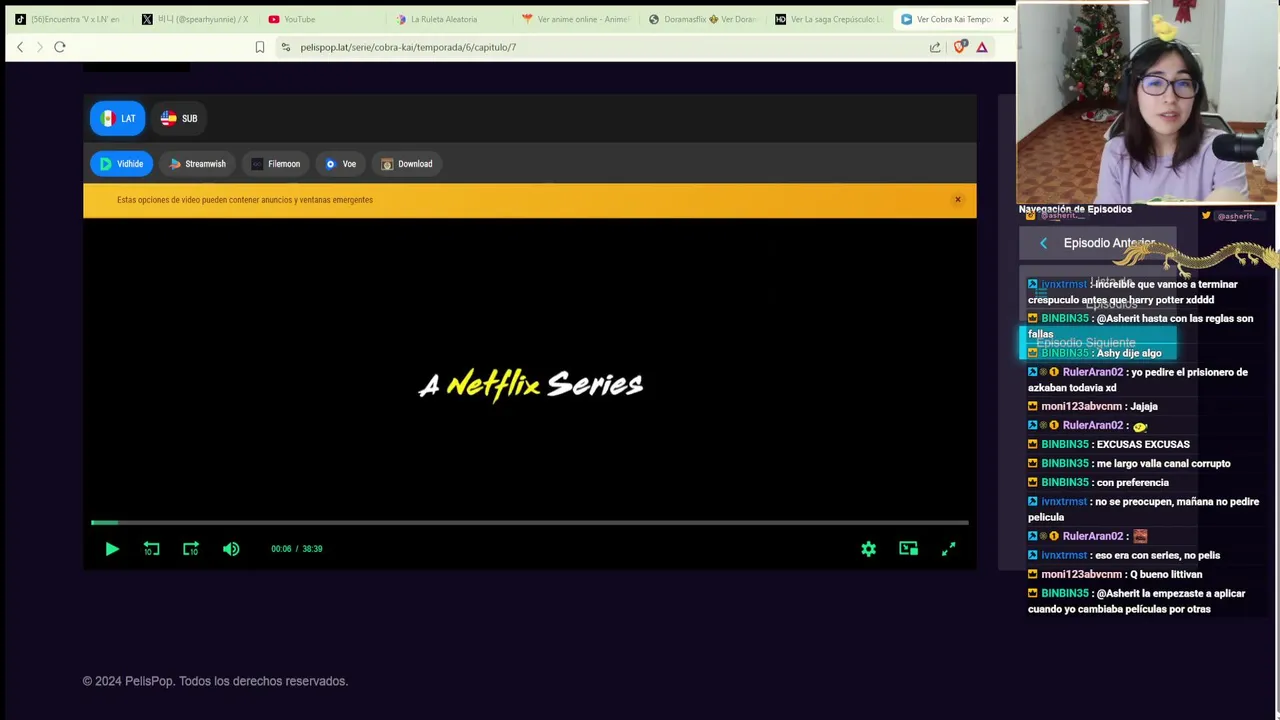Open the Download option
The height and width of the screenshot is (720, 1280).
tap(407, 164)
